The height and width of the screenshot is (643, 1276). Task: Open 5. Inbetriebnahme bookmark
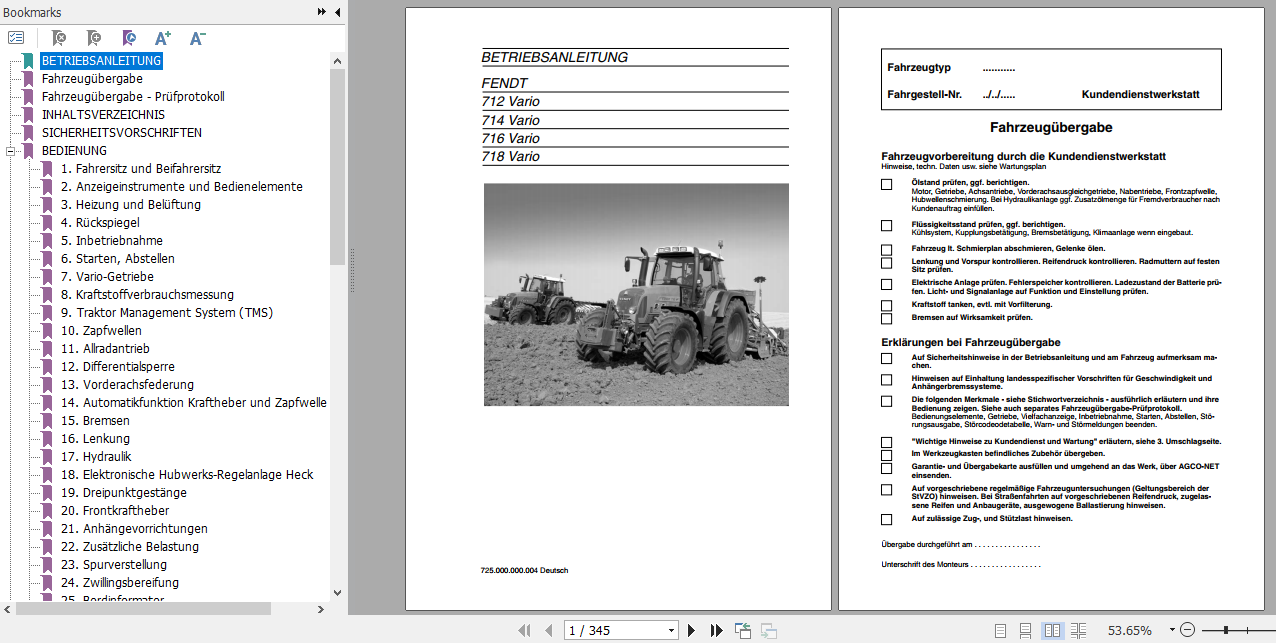tap(112, 241)
